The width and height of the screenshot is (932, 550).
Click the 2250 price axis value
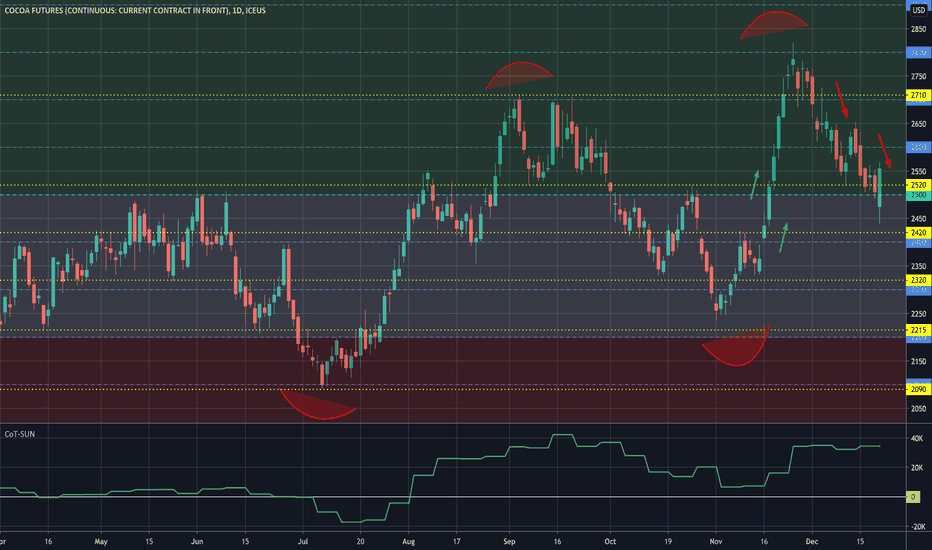[918, 314]
